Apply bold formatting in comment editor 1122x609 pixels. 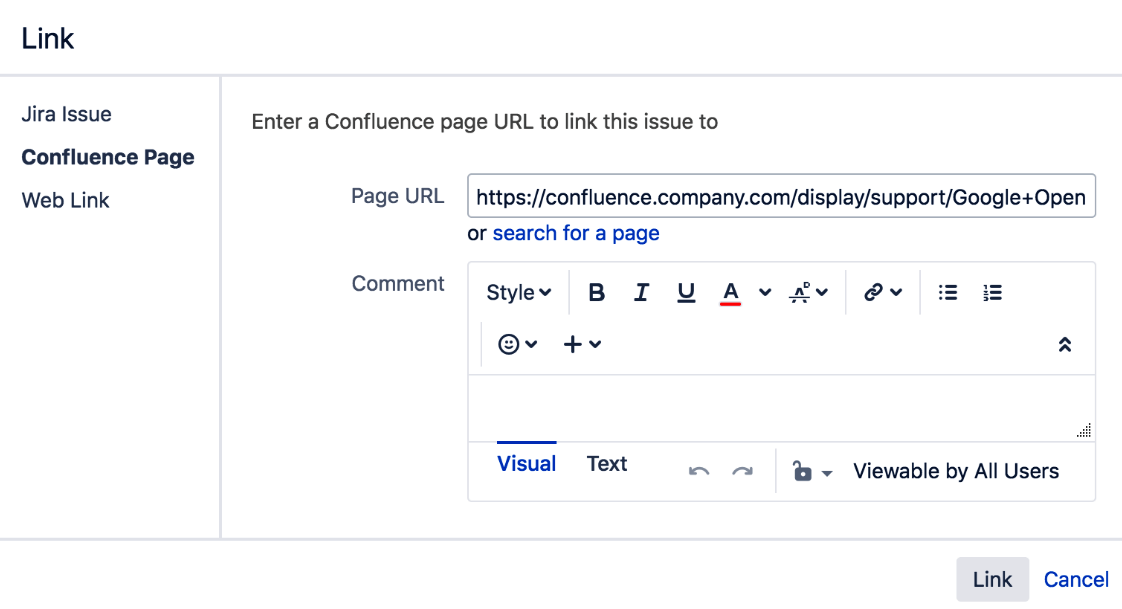coord(596,292)
